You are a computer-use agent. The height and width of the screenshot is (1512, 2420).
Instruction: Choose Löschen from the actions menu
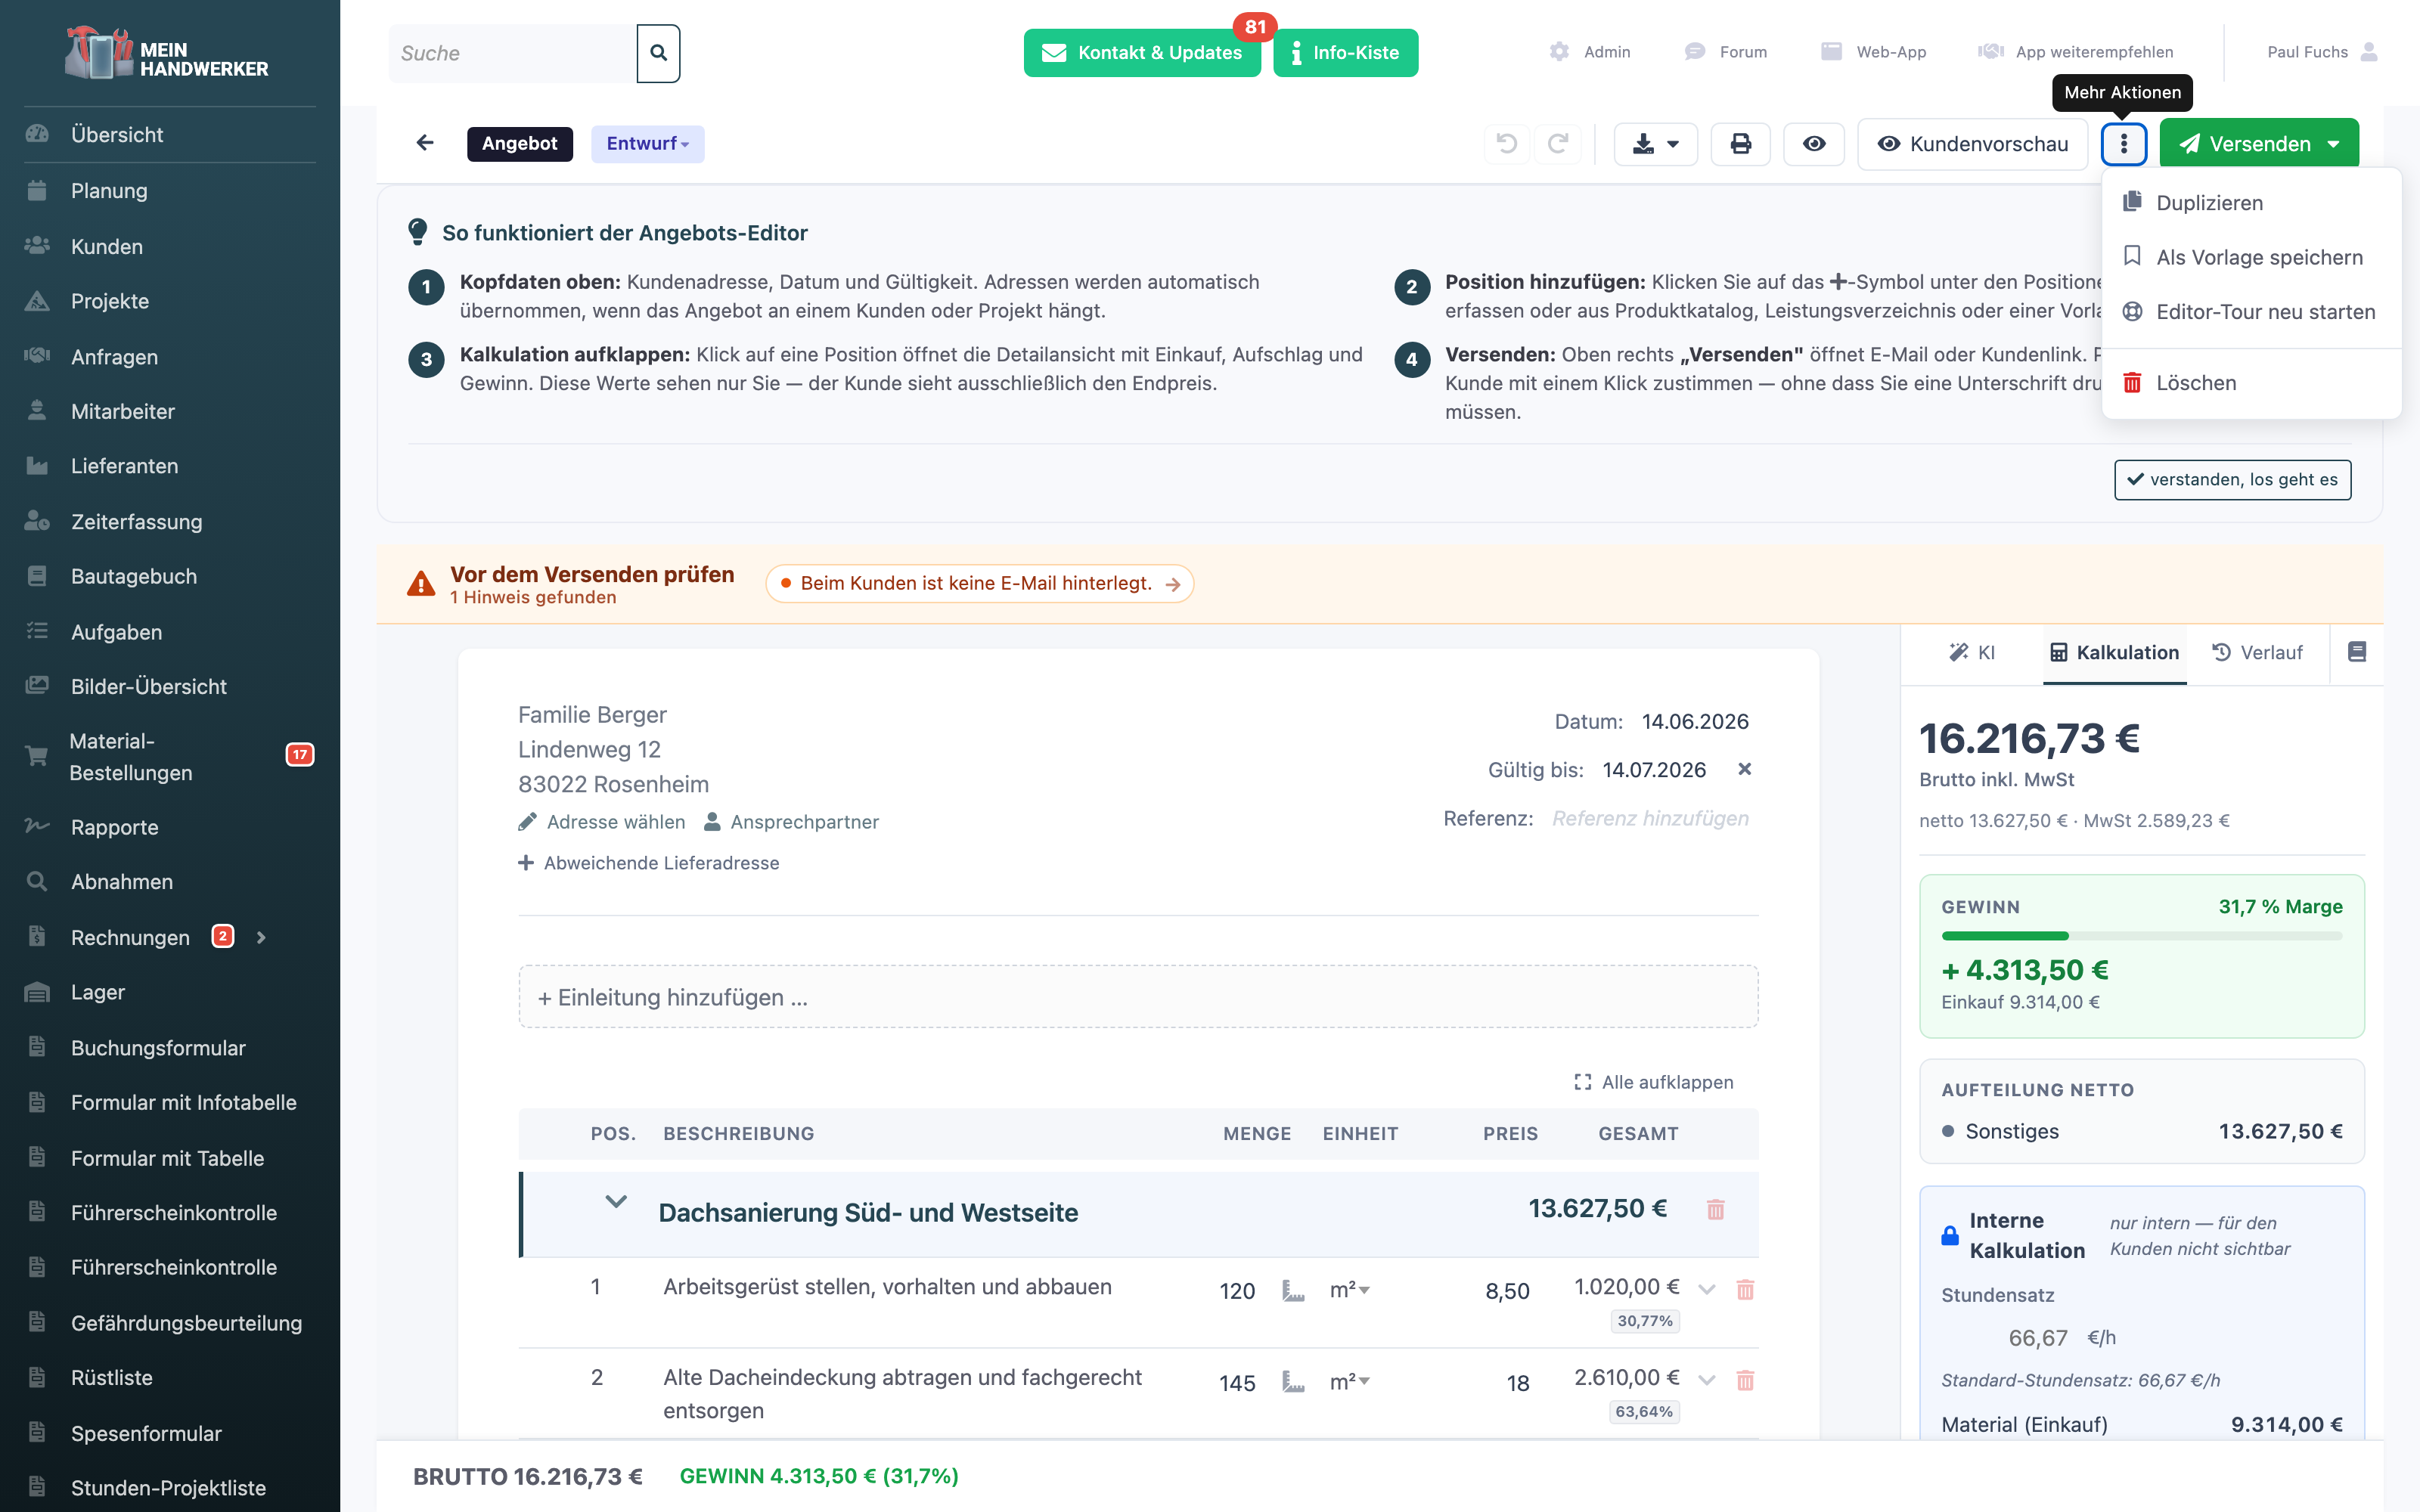pos(2252,383)
